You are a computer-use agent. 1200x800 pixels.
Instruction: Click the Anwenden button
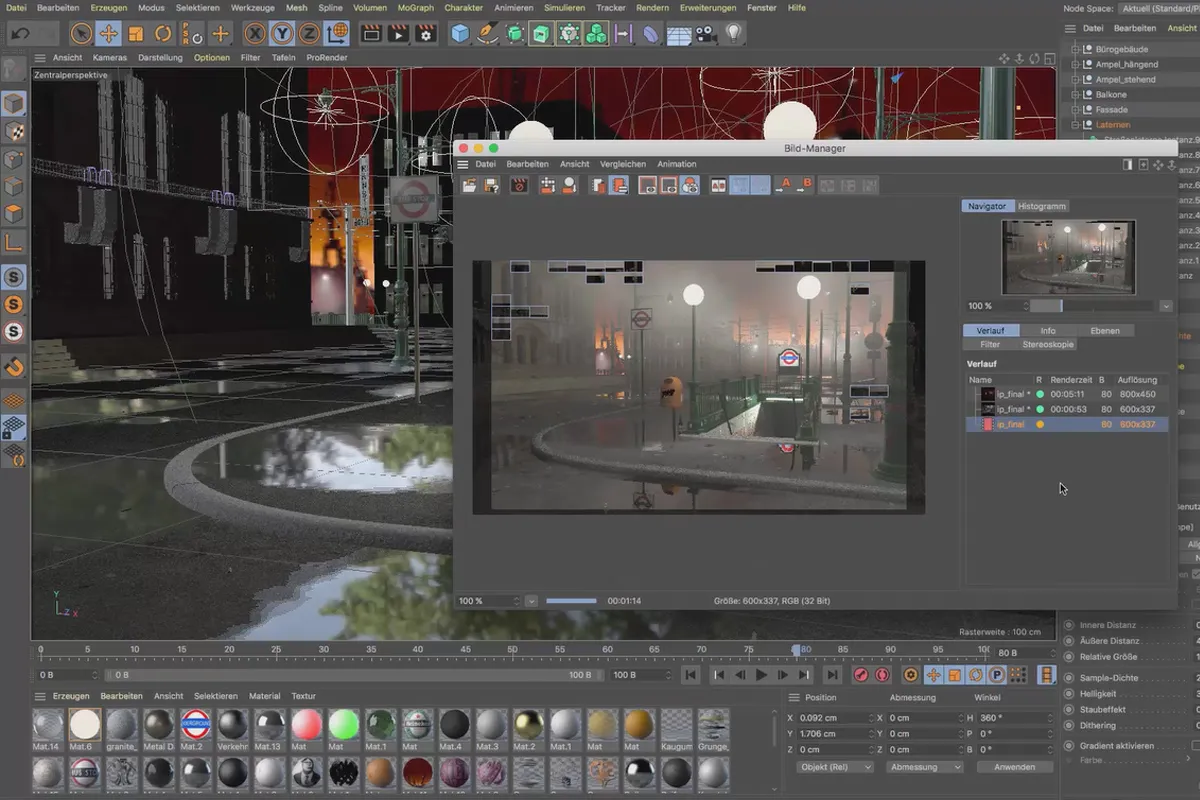coord(1014,767)
